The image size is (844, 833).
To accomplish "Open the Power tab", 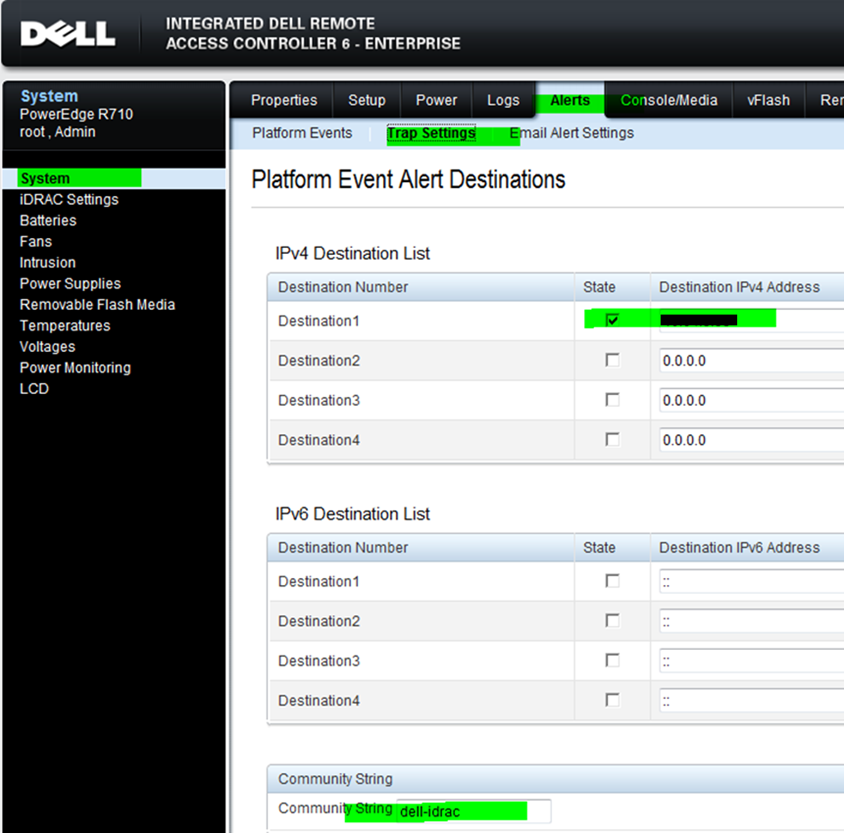I will (436, 100).
